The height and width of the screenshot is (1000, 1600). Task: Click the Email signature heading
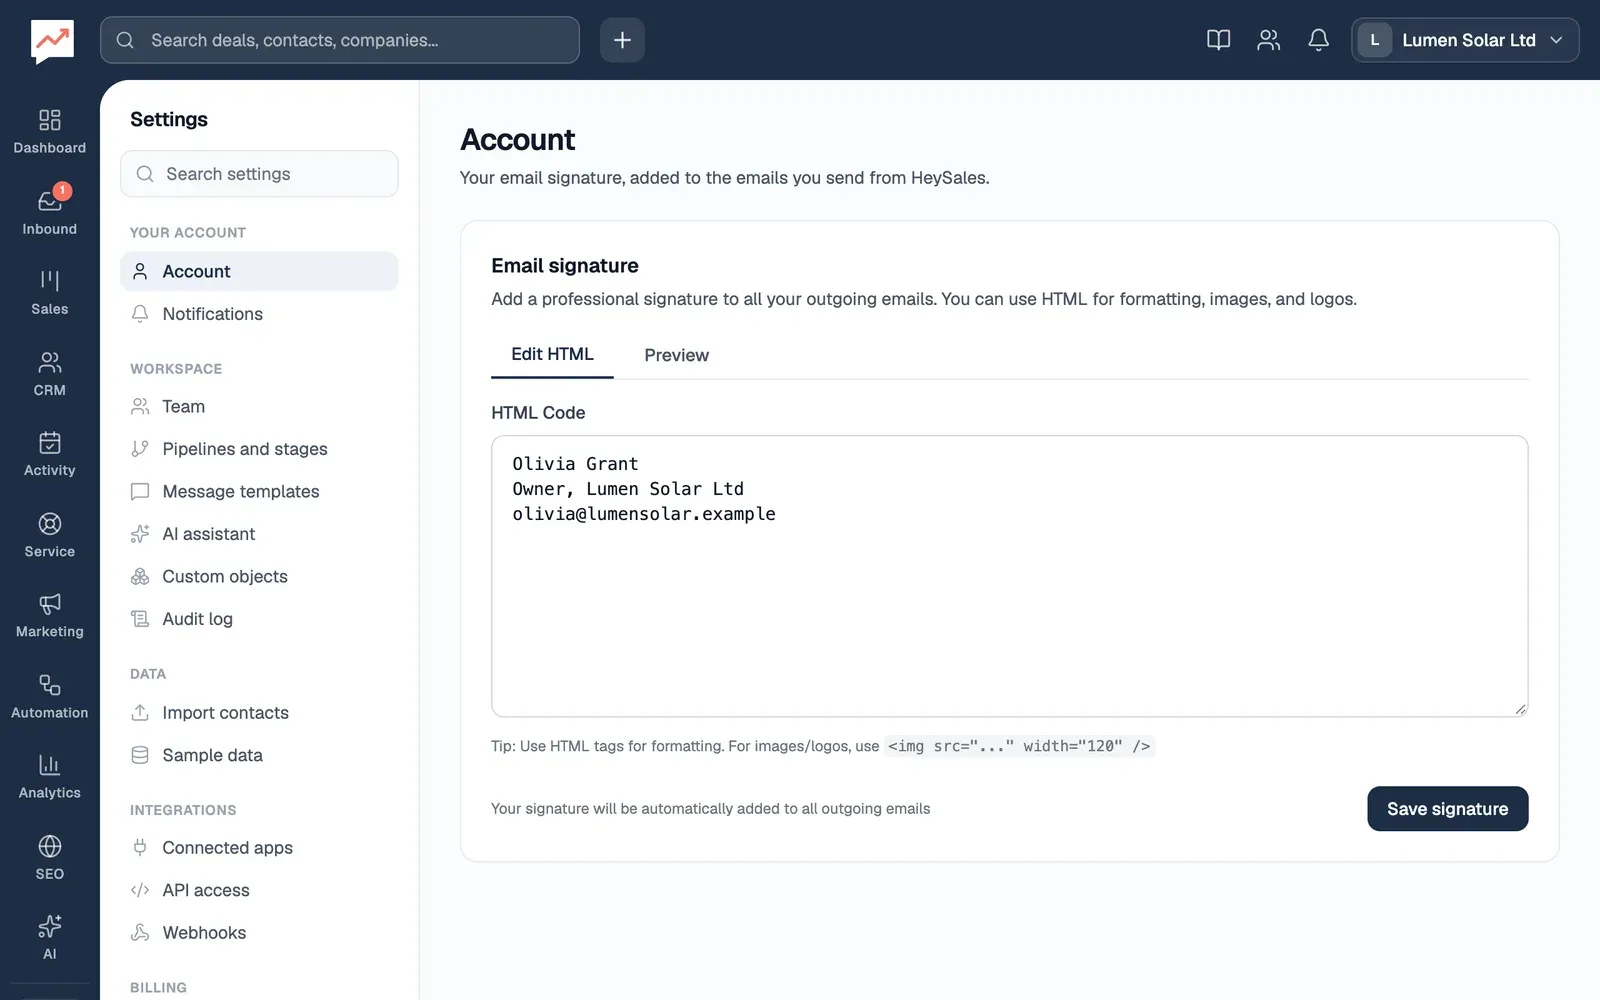point(565,266)
